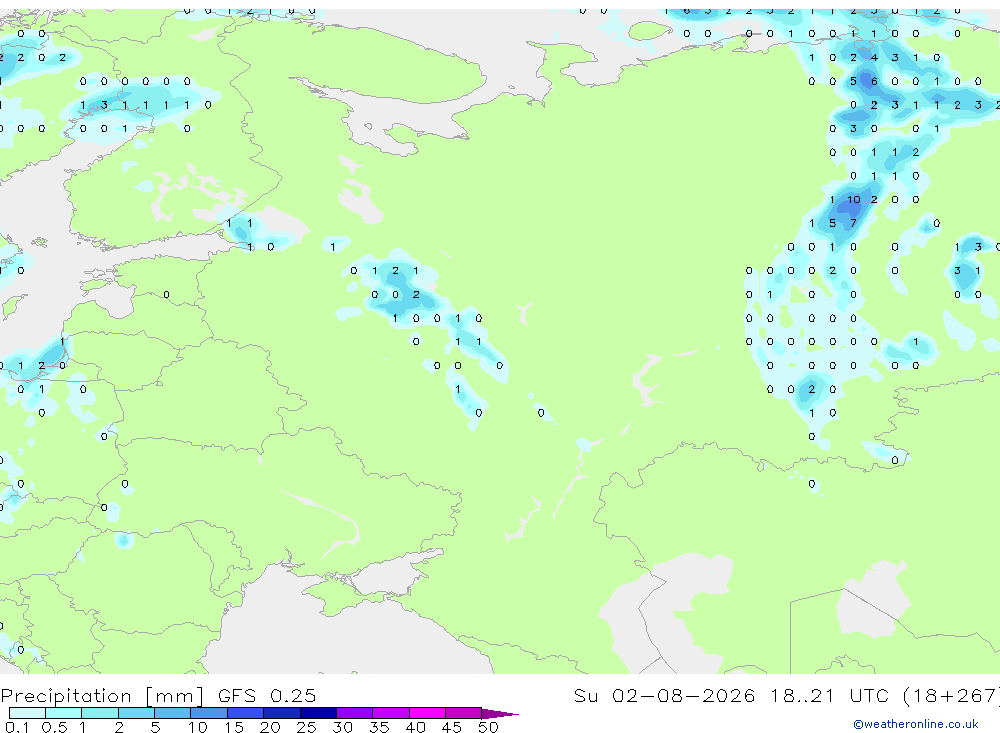The image size is (1000, 733).
Task: Click the legend scale label 50
Action: point(489,727)
